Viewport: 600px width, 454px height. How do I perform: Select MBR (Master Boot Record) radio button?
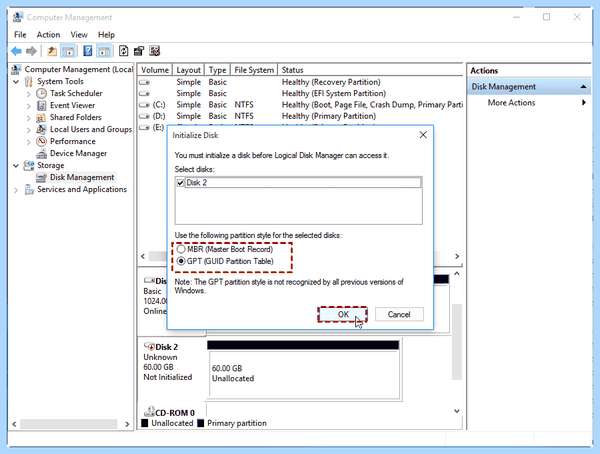(x=181, y=250)
